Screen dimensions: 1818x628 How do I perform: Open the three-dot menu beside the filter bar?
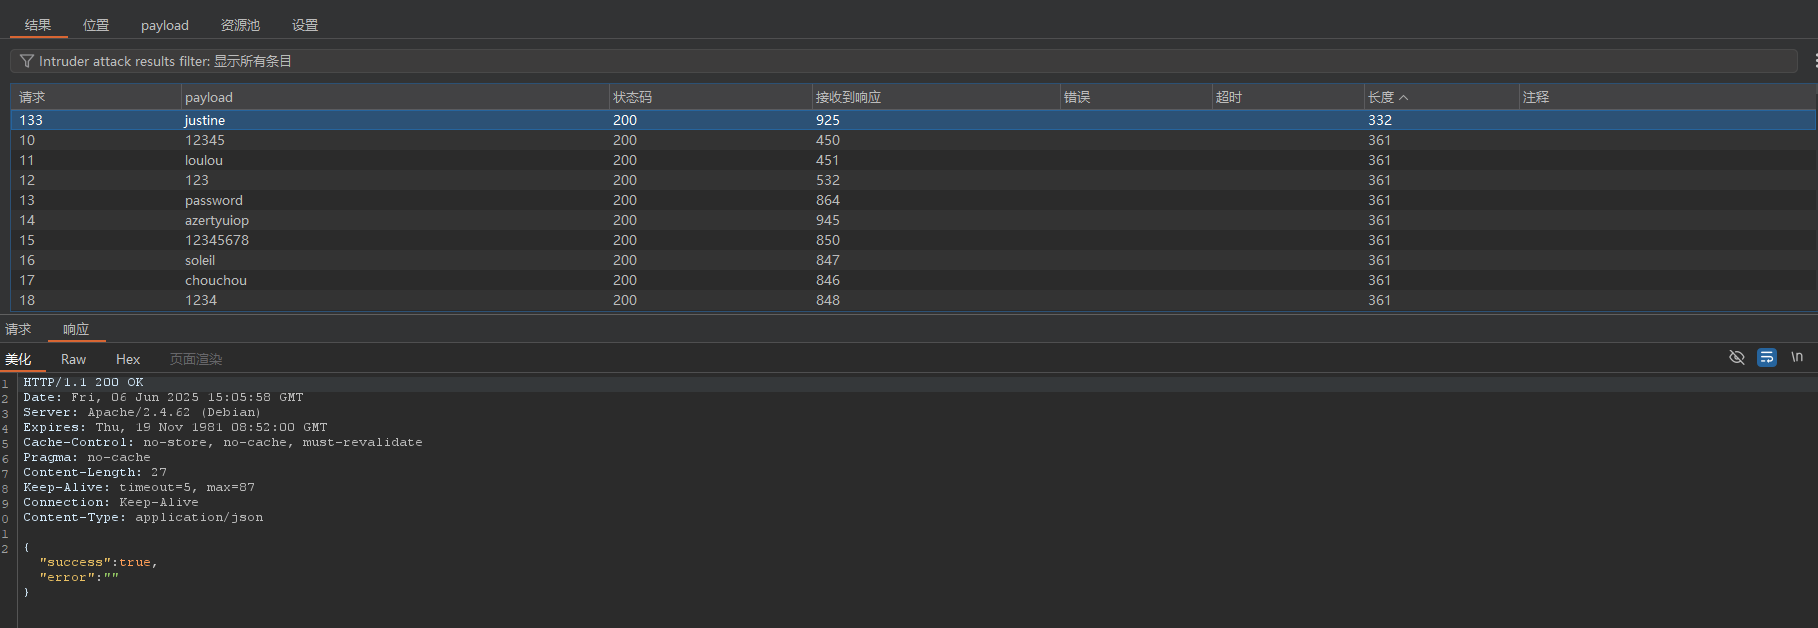coord(1814,61)
